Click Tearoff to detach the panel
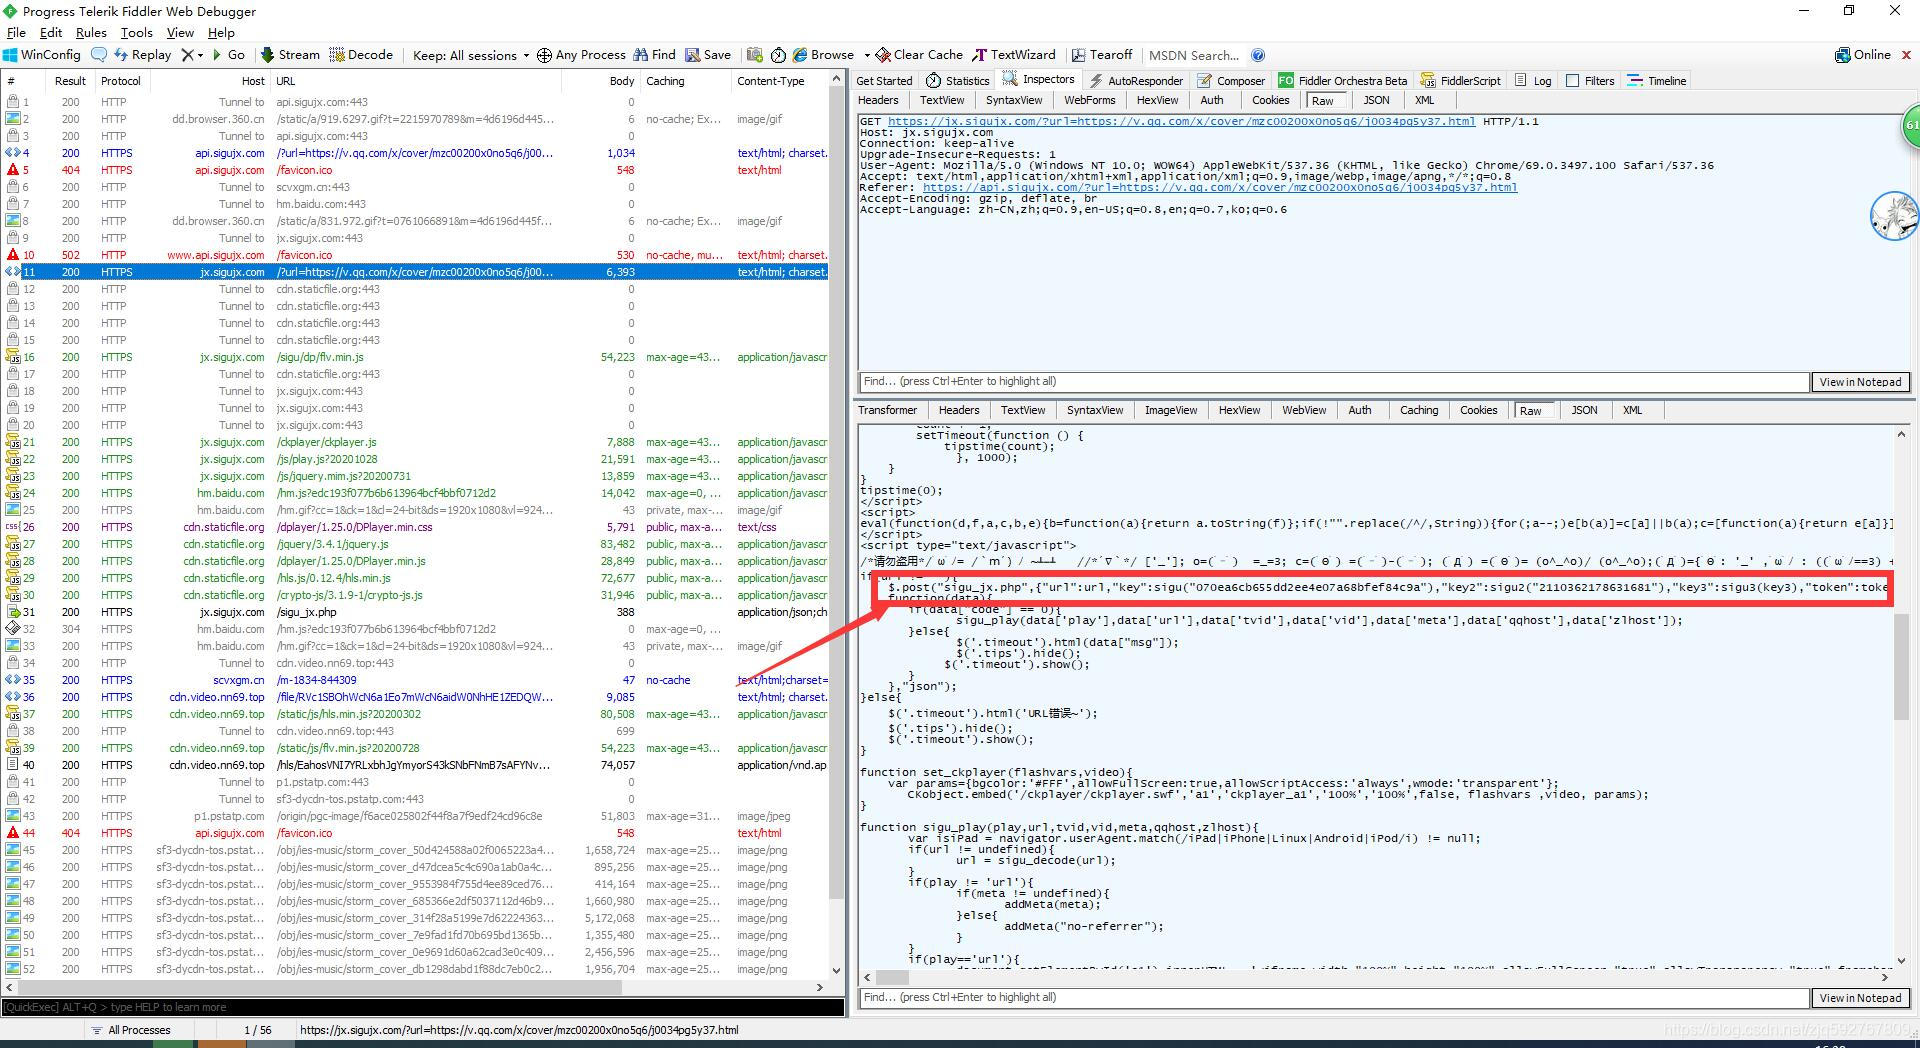 pyautogui.click(x=1101, y=55)
